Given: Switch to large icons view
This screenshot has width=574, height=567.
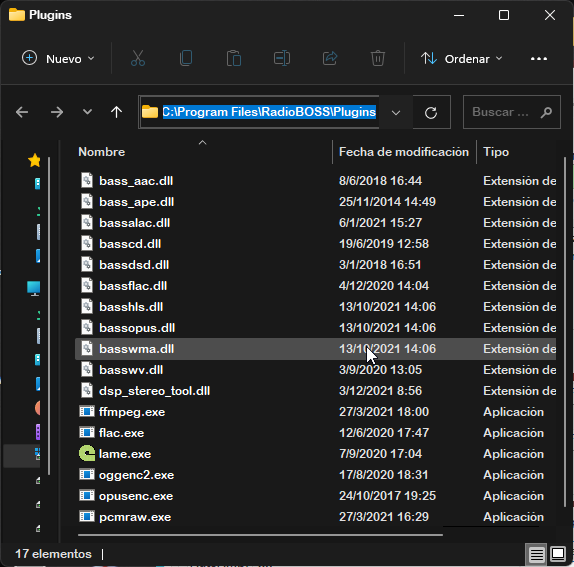Looking at the screenshot, I should pyautogui.click(x=558, y=553).
